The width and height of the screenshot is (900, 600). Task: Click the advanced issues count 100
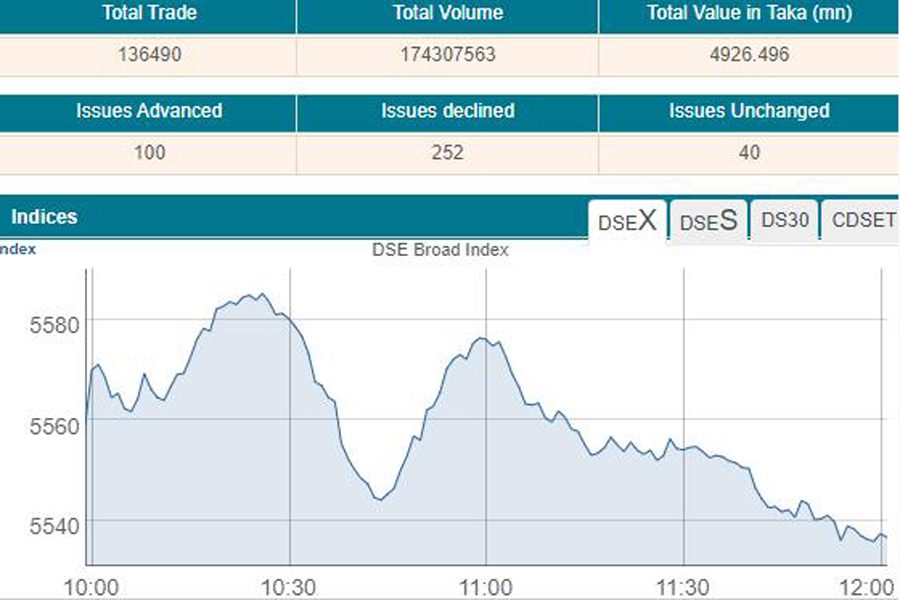pos(149,153)
